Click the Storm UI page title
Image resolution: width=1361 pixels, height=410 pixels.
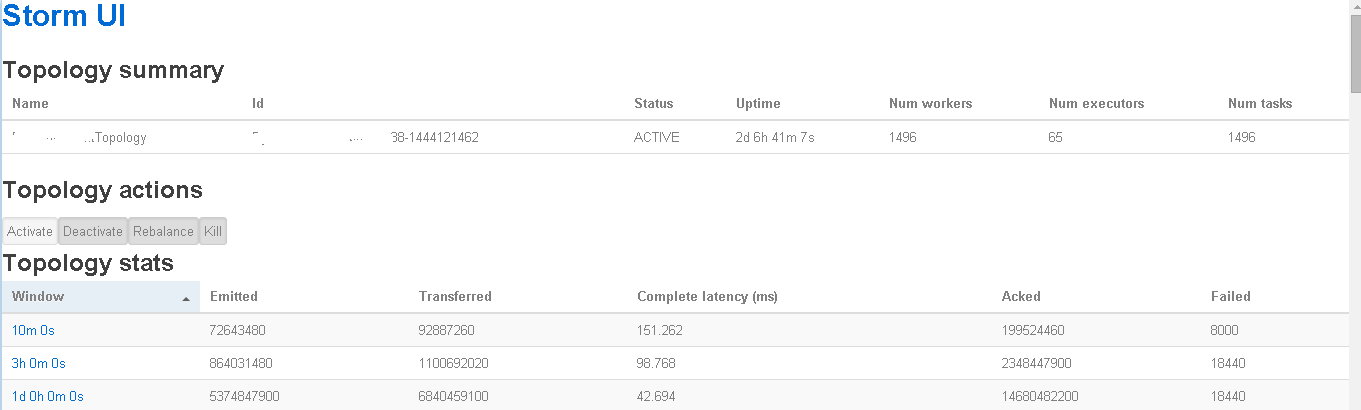(x=65, y=17)
